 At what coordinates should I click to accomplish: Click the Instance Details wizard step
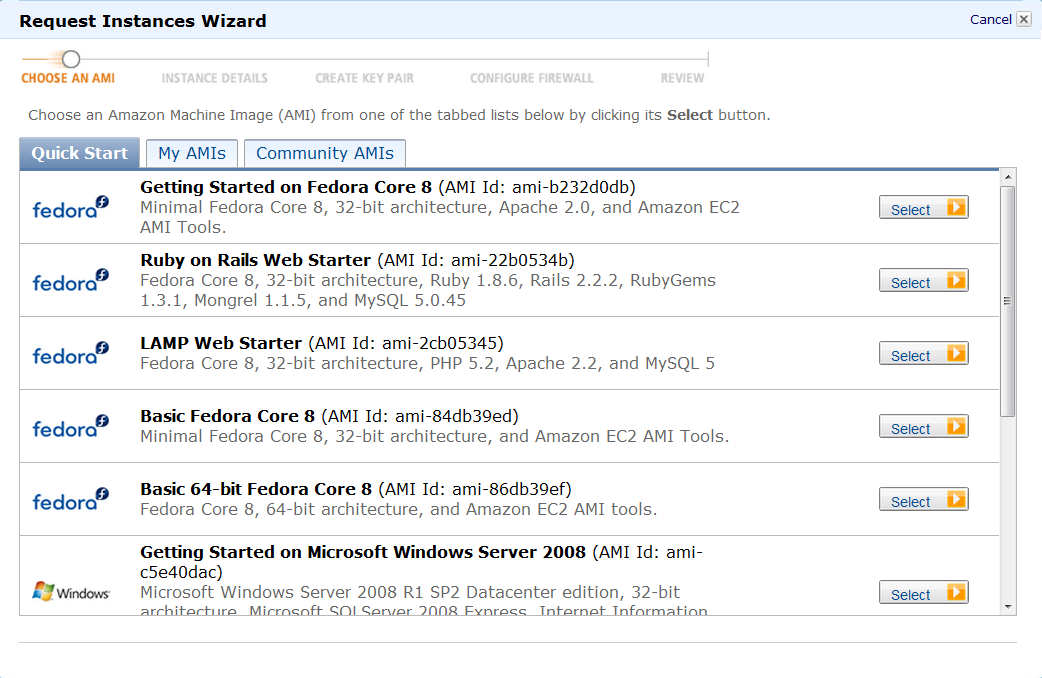coord(215,78)
